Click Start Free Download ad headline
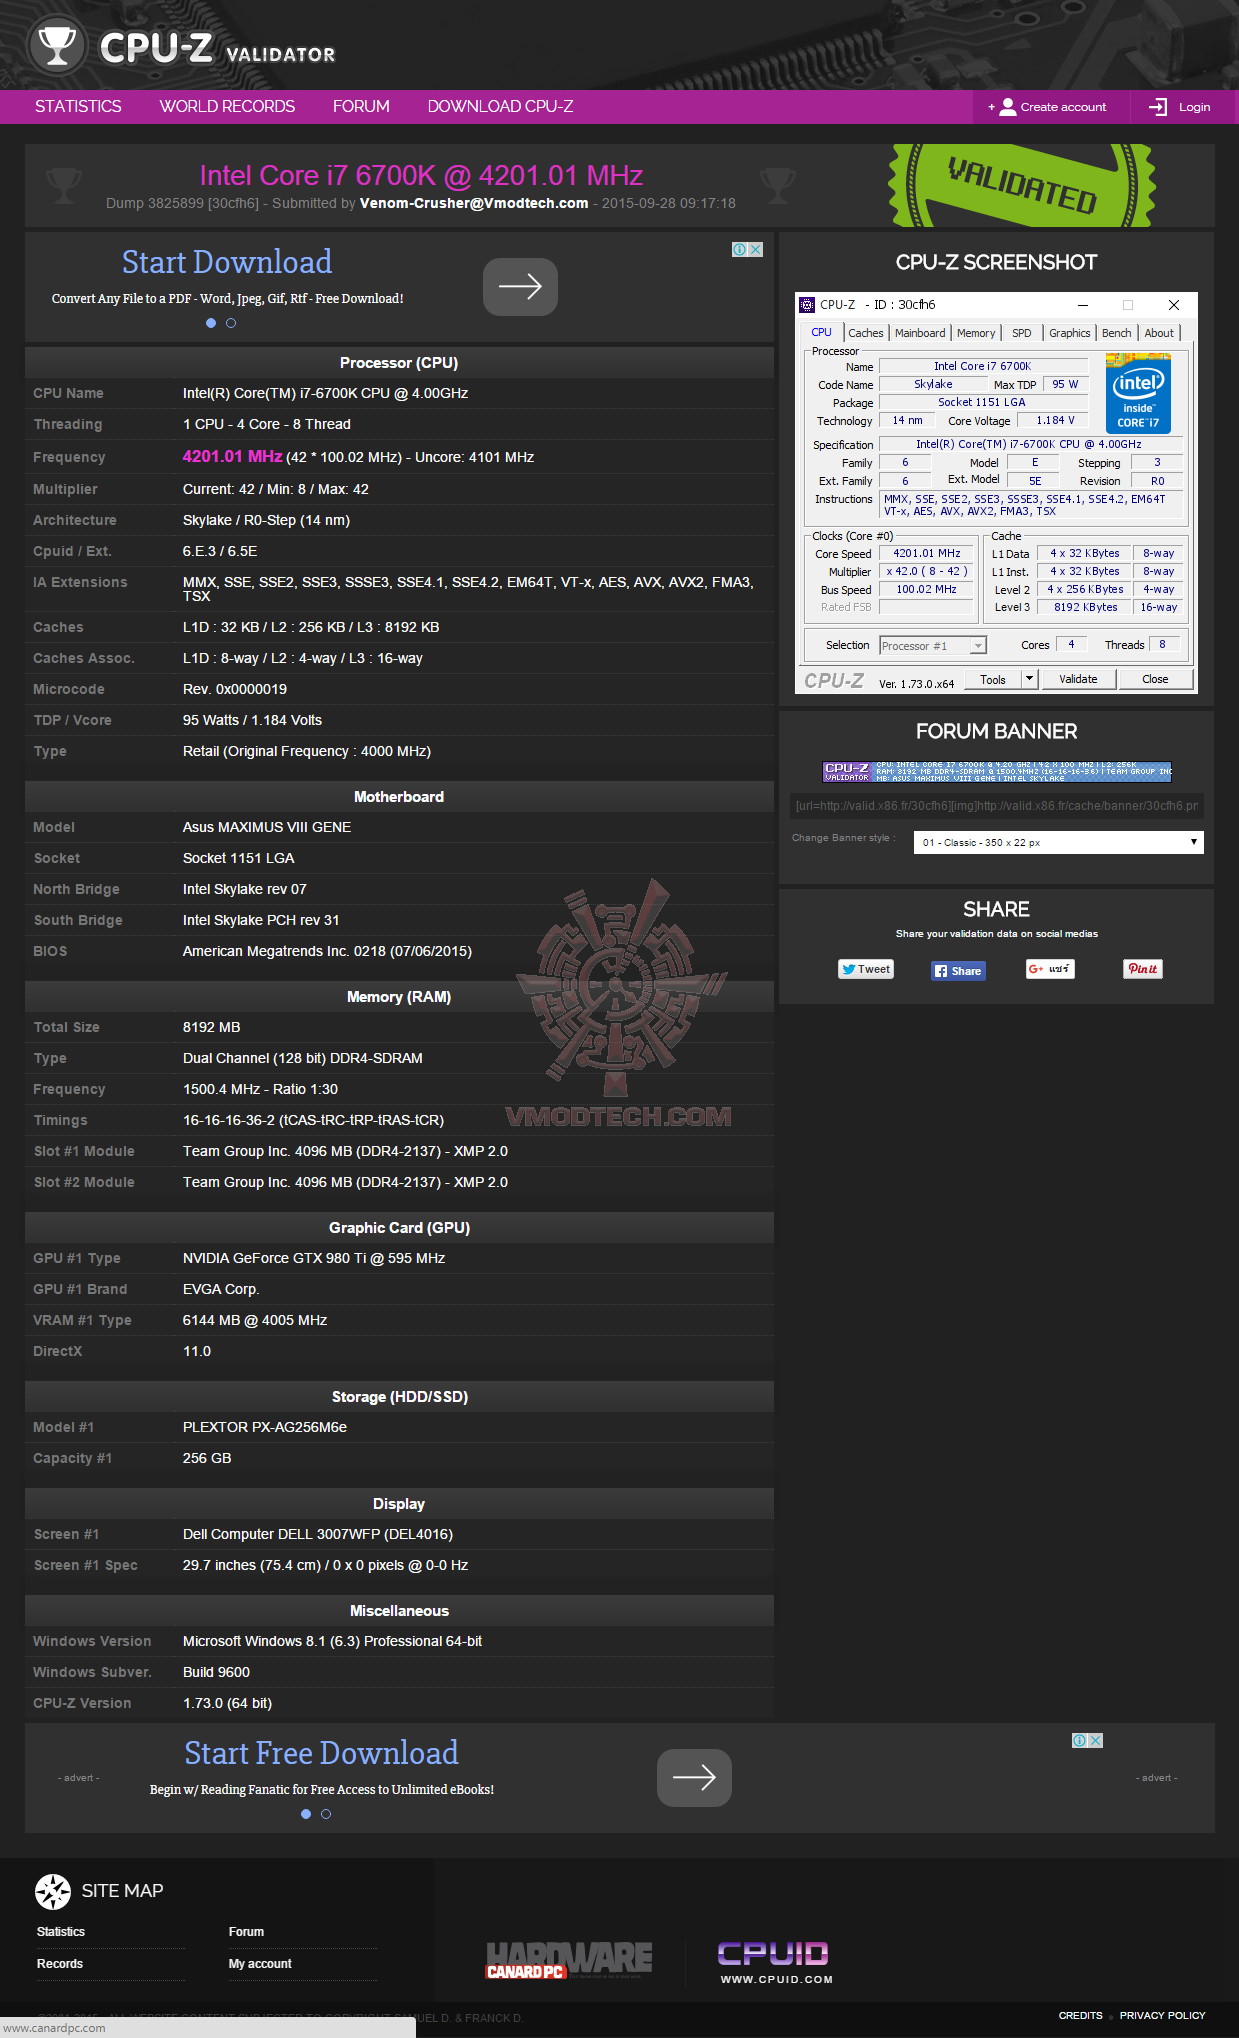Image resolution: width=1239 pixels, height=2038 pixels. pyautogui.click(x=321, y=1753)
